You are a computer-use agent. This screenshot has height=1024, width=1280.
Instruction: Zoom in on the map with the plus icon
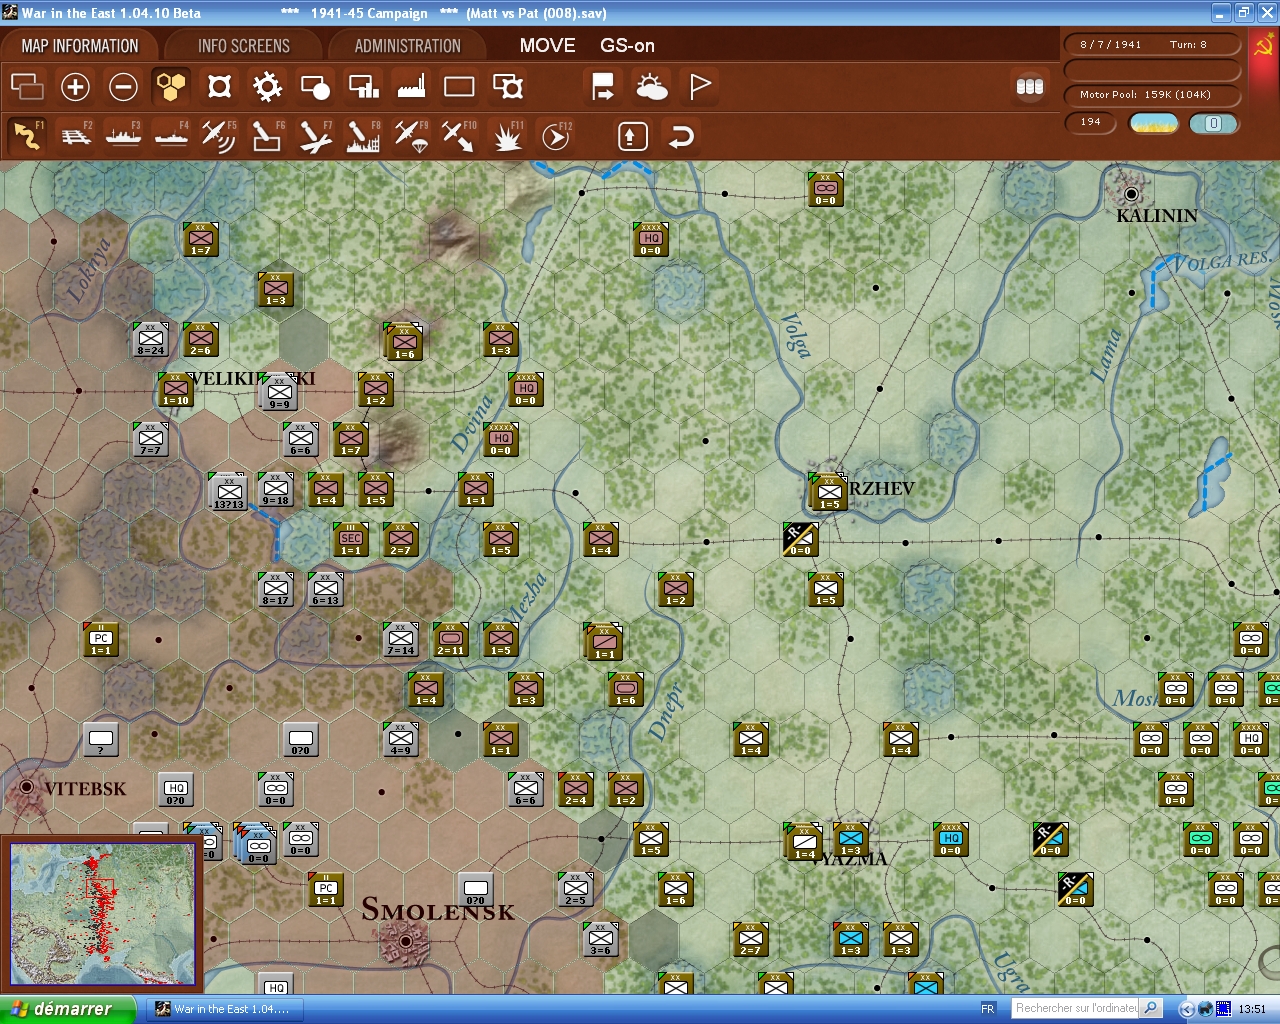click(x=75, y=87)
